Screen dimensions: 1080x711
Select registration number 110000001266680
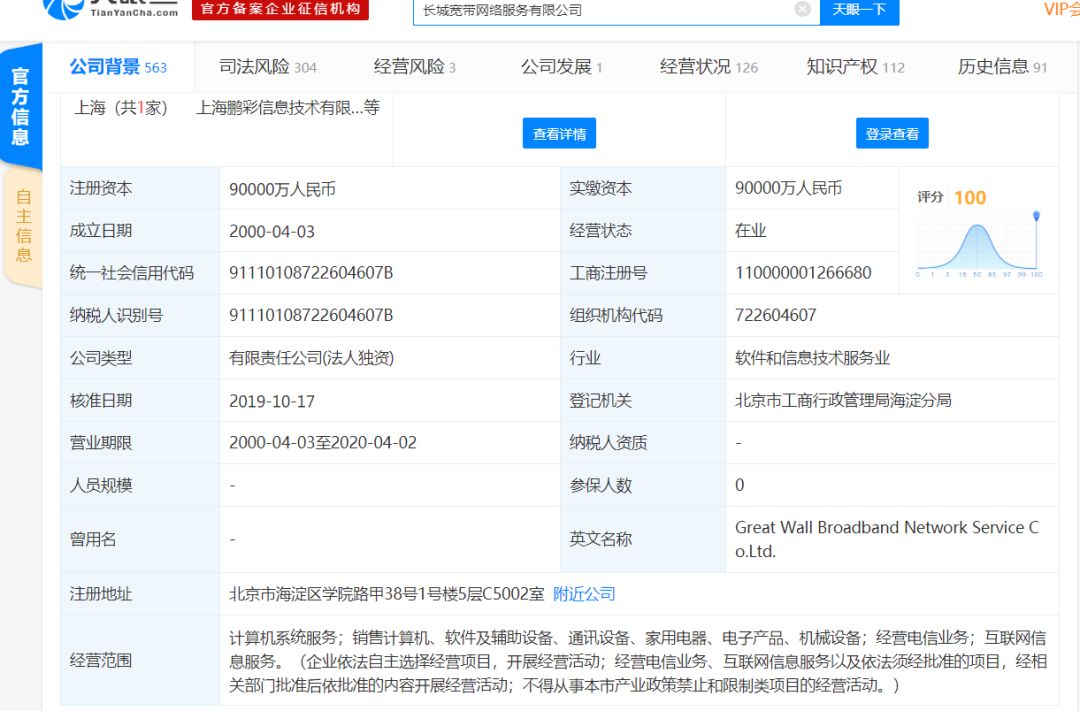803,273
